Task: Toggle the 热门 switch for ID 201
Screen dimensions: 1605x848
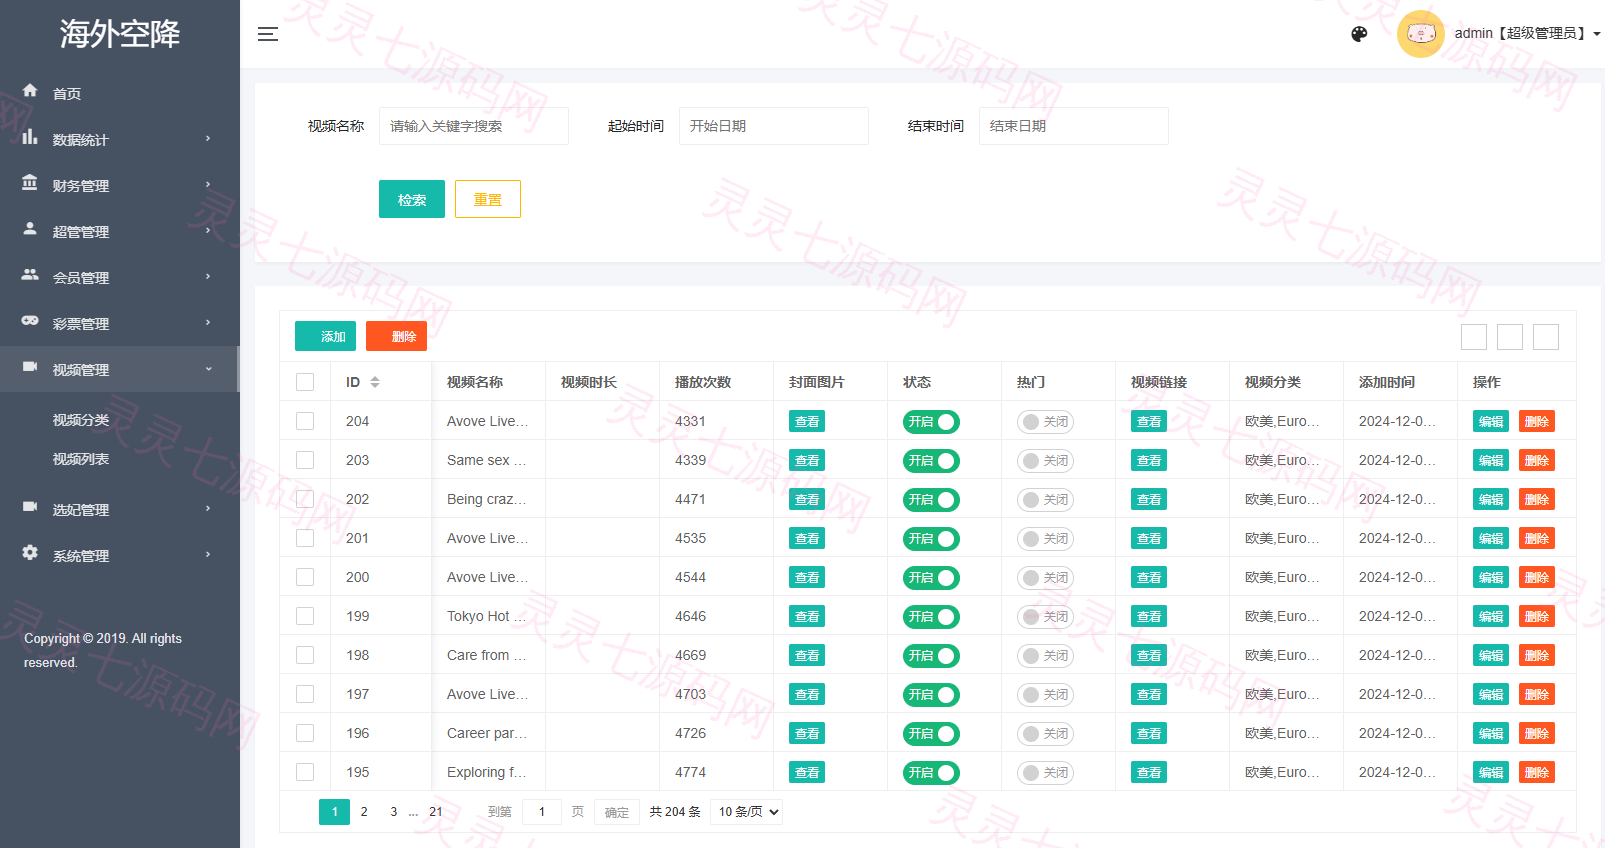Action: (x=1045, y=539)
